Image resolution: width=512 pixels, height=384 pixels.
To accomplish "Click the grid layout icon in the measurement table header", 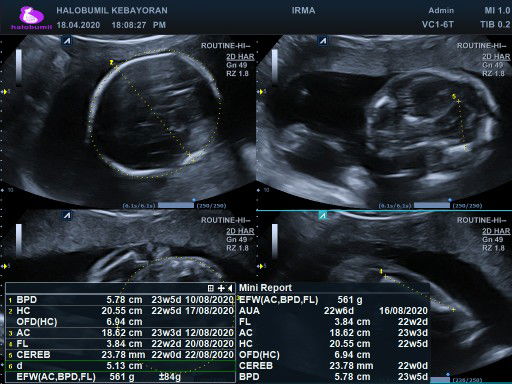I will pos(211,288).
